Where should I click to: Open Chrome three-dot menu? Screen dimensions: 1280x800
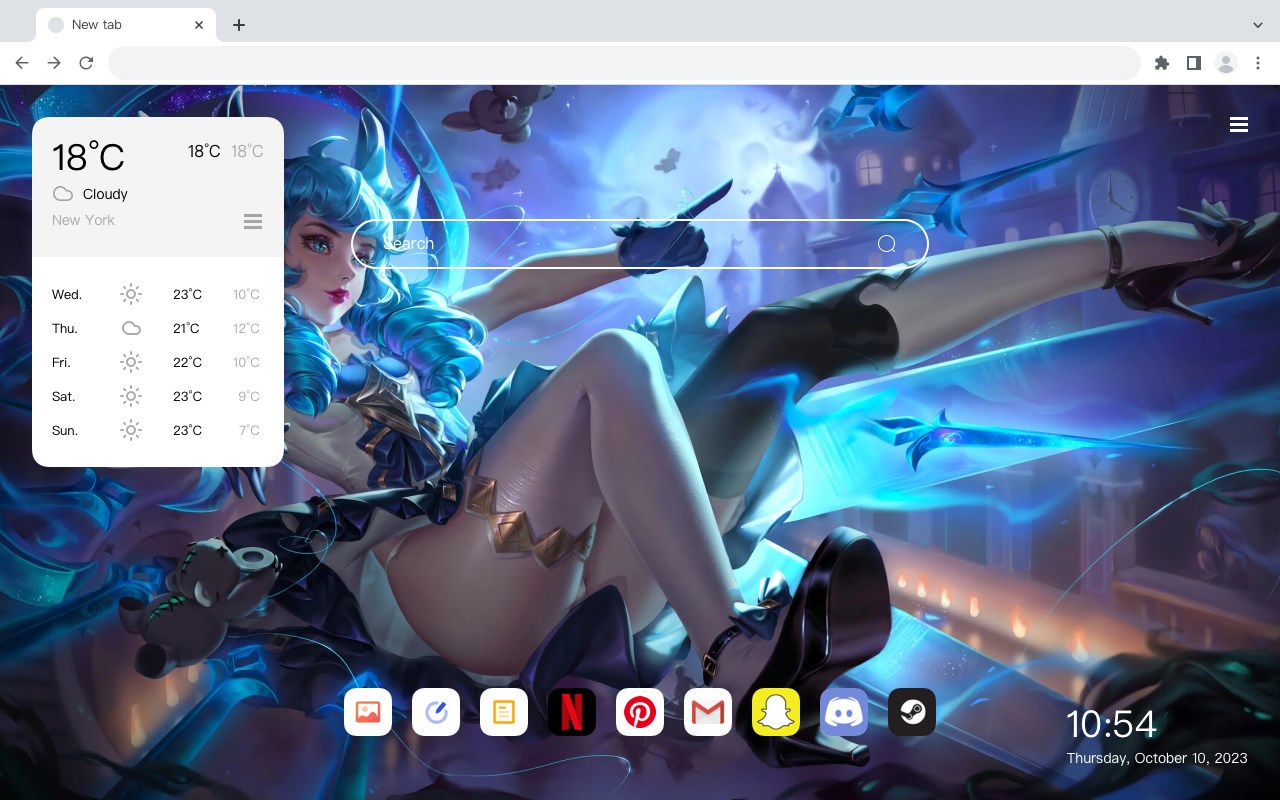[1258, 63]
